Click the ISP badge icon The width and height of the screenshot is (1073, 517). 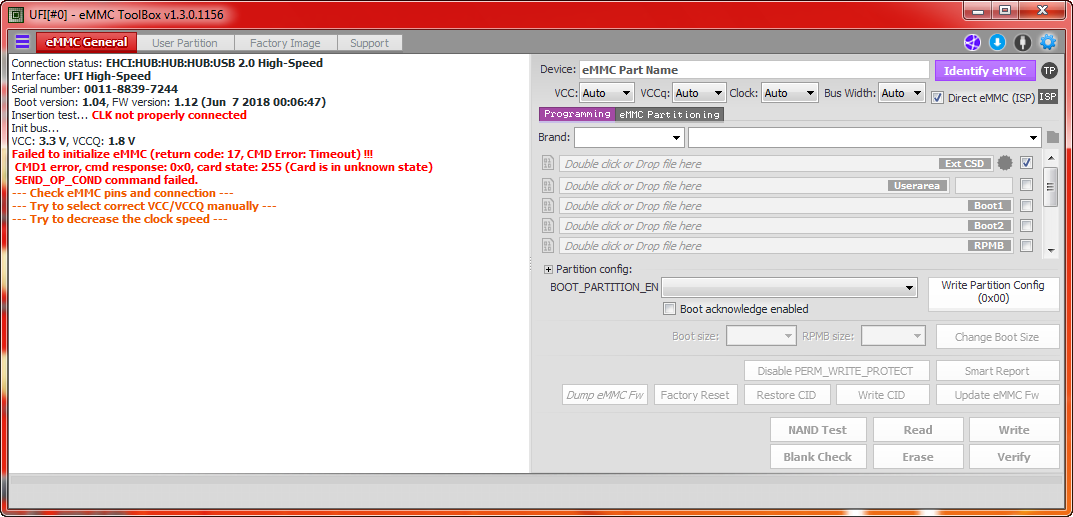1048,97
